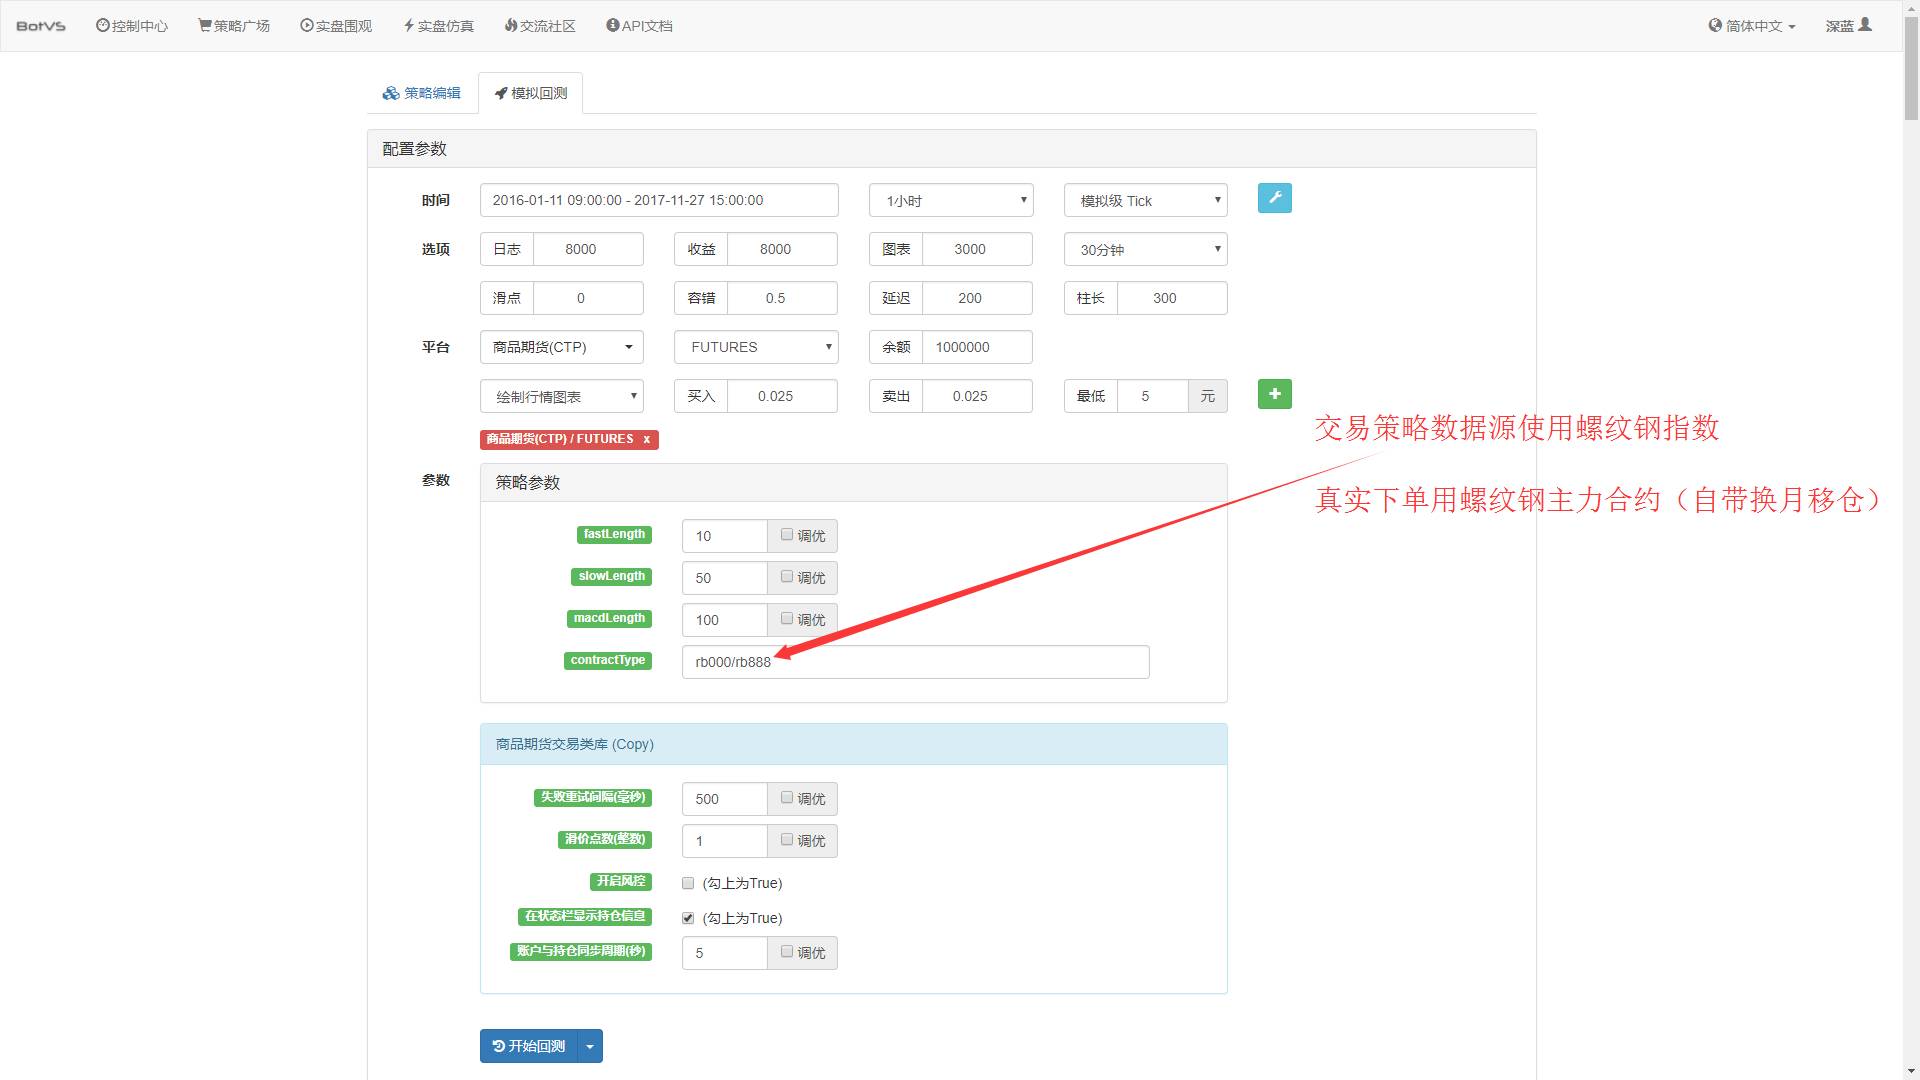1920x1080 pixels.
Task: Click the green plus add-platform icon
Action: pos(1274,394)
